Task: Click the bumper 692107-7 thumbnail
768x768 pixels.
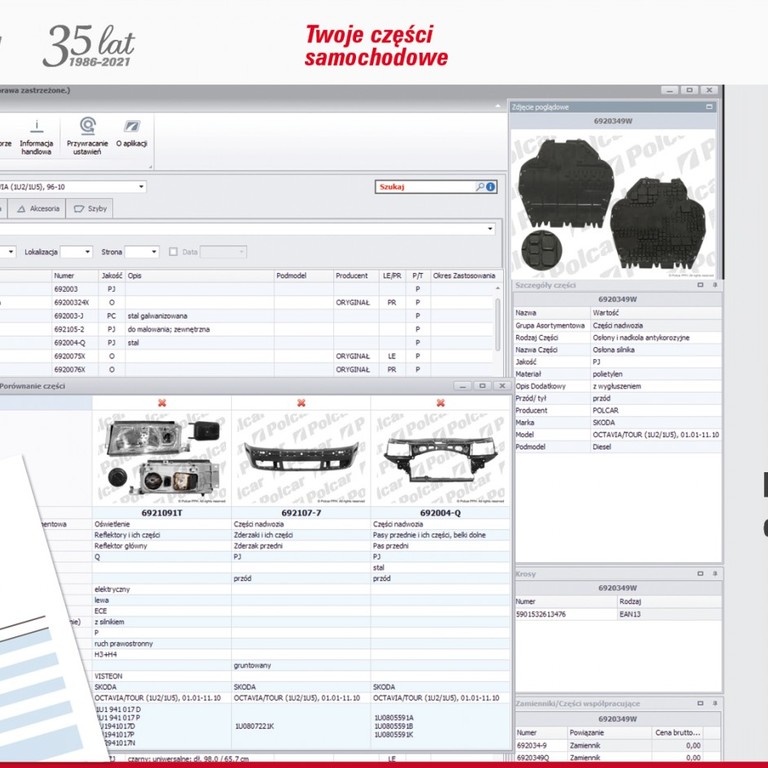Action: [301, 457]
